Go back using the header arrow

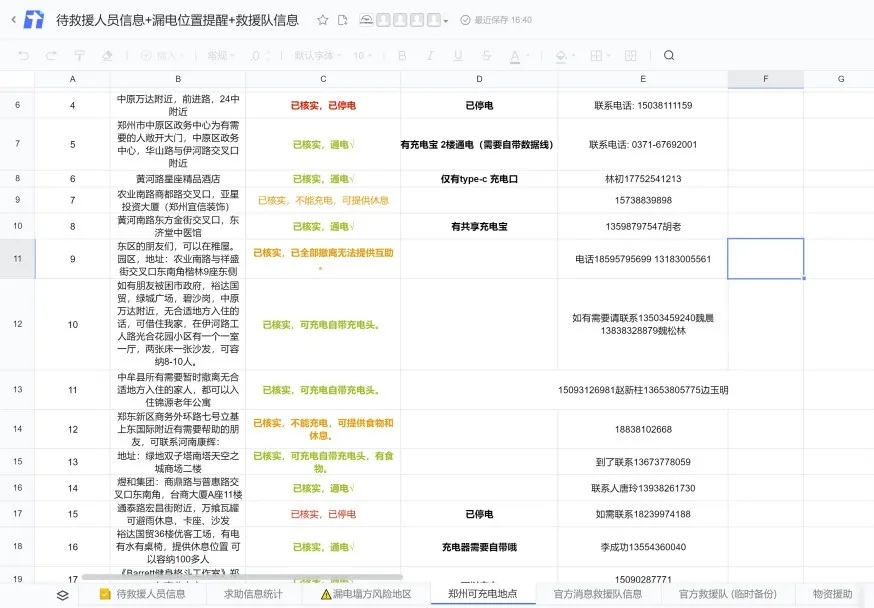click(13, 20)
